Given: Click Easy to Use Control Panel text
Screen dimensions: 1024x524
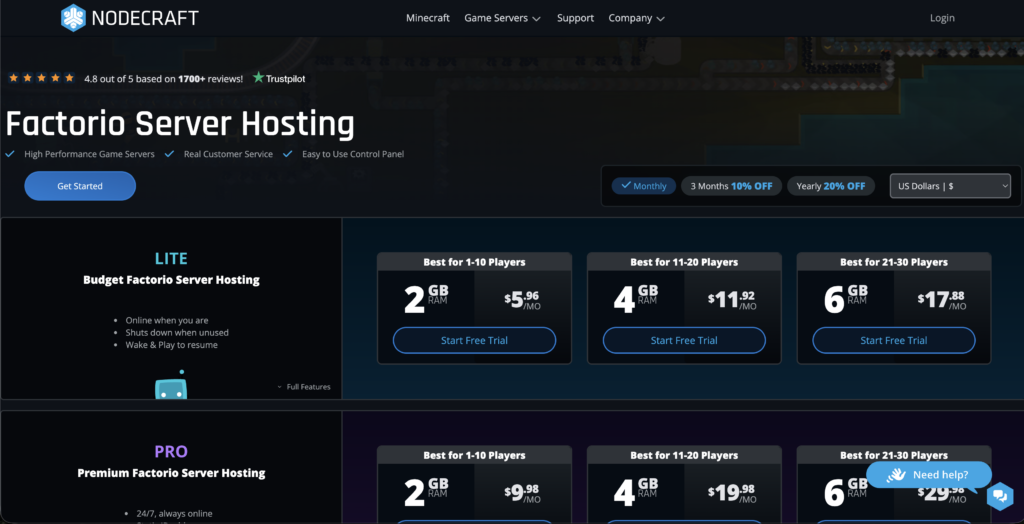Looking at the screenshot, I should point(353,154).
